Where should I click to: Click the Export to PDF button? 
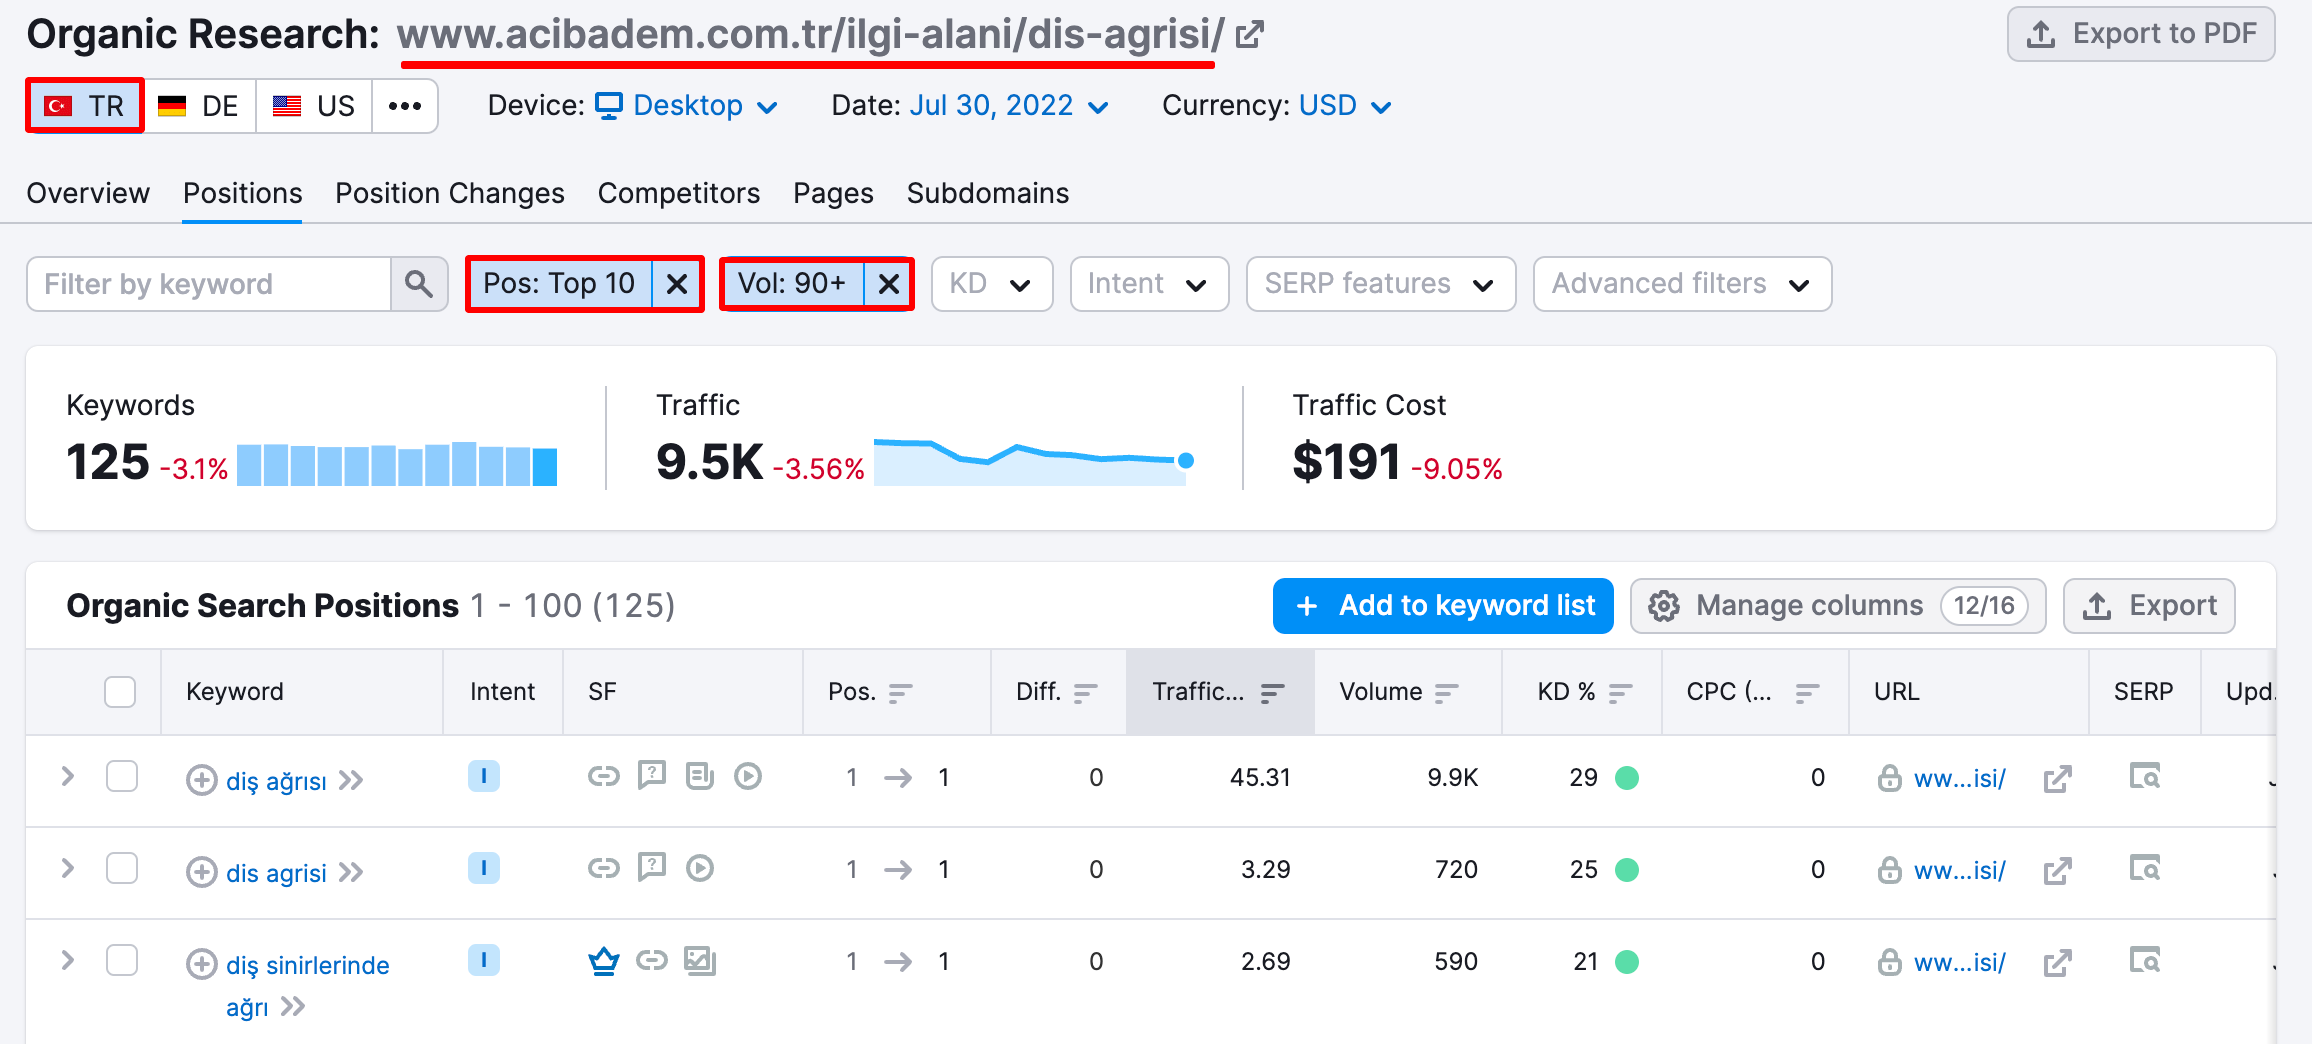pos(2141,34)
